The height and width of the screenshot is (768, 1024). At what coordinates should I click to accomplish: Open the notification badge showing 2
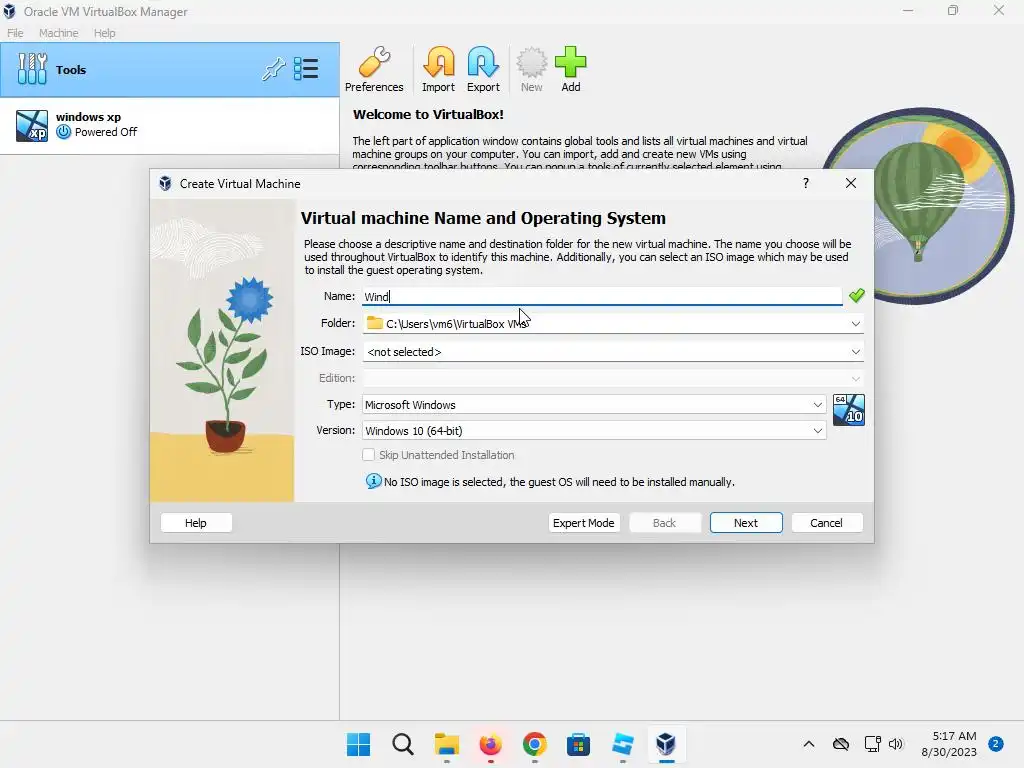(996, 744)
